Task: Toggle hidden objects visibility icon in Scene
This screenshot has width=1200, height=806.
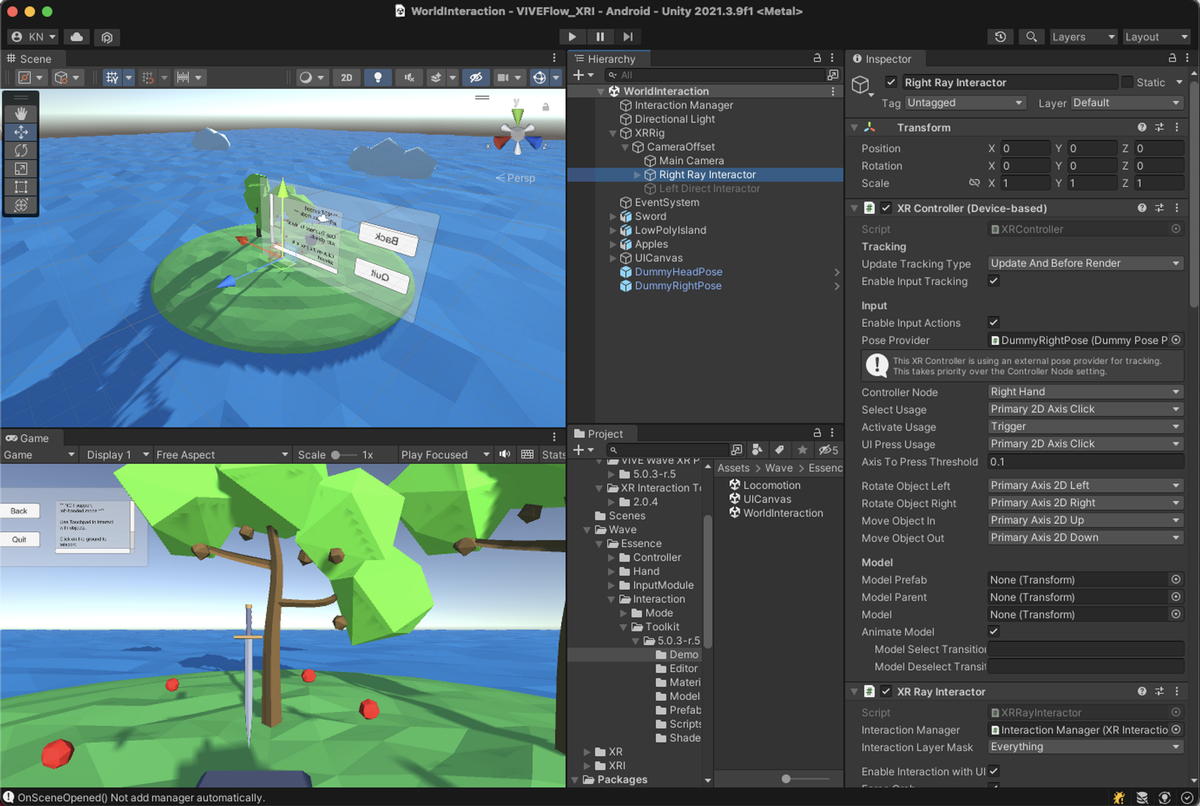Action: coord(476,77)
